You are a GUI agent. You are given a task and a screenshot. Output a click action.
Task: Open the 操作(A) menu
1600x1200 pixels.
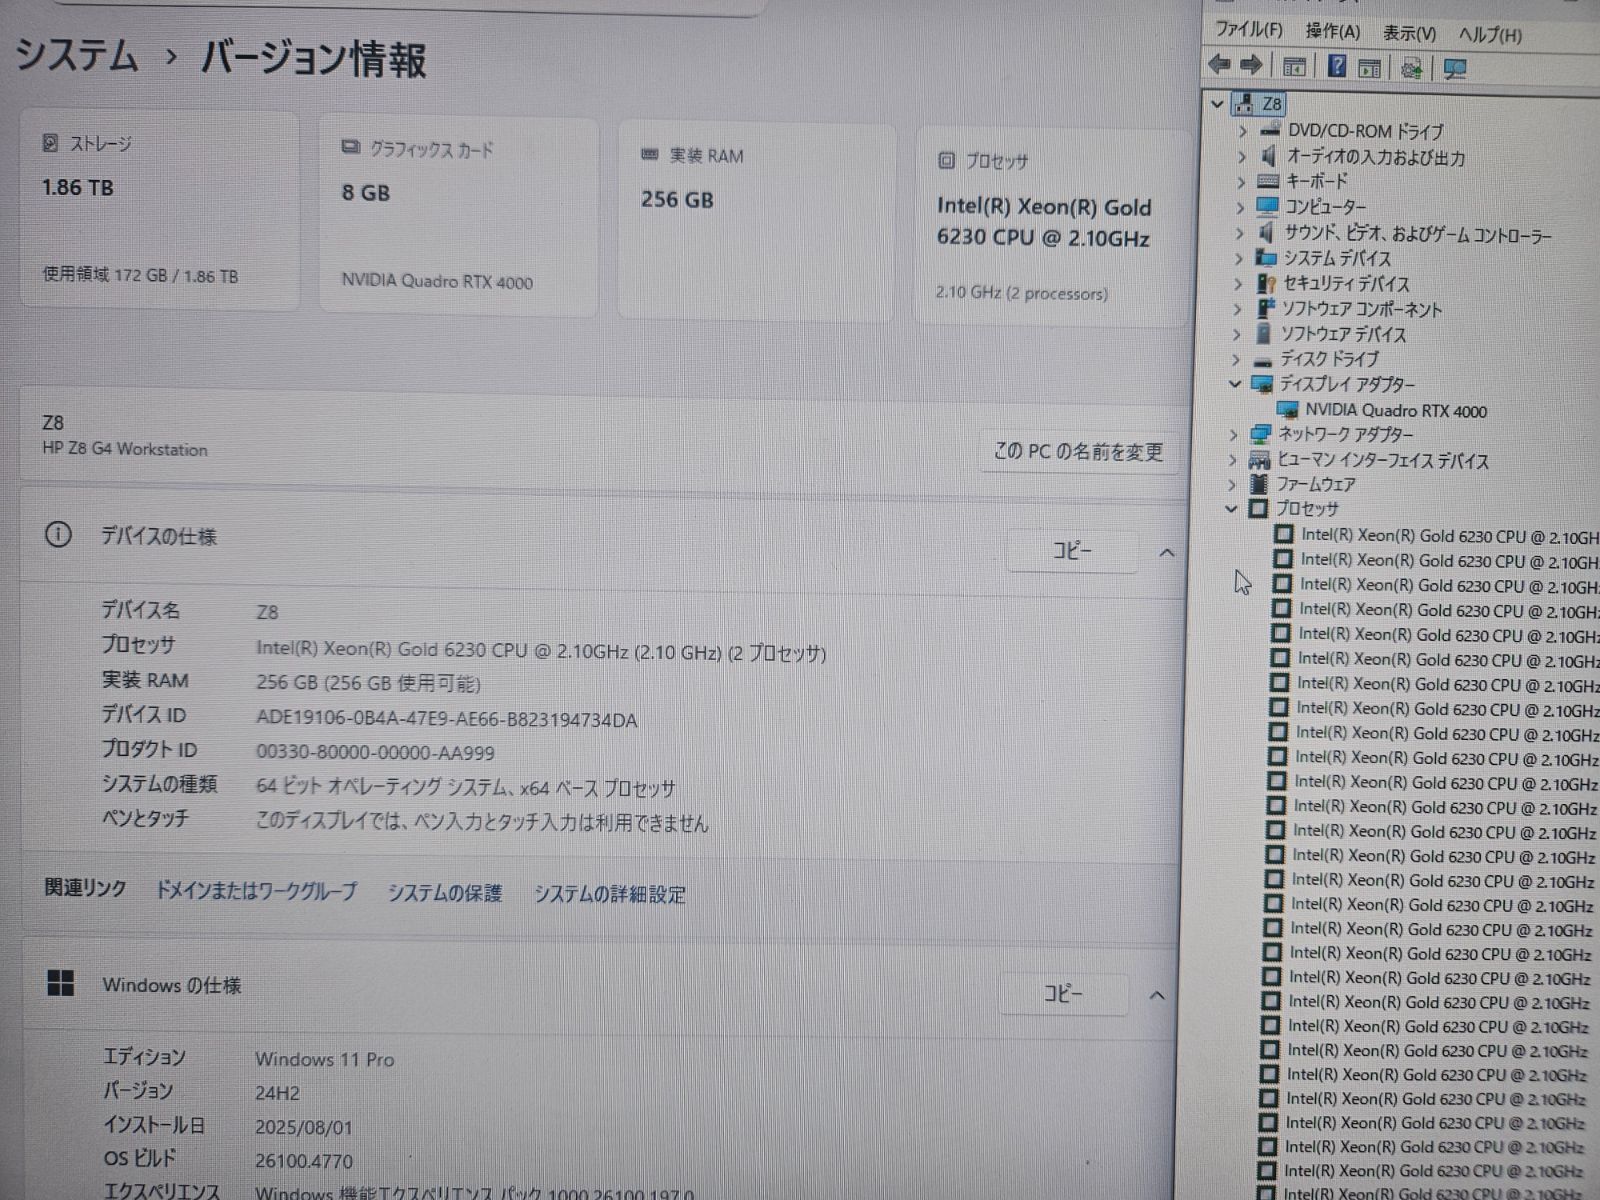1333,32
